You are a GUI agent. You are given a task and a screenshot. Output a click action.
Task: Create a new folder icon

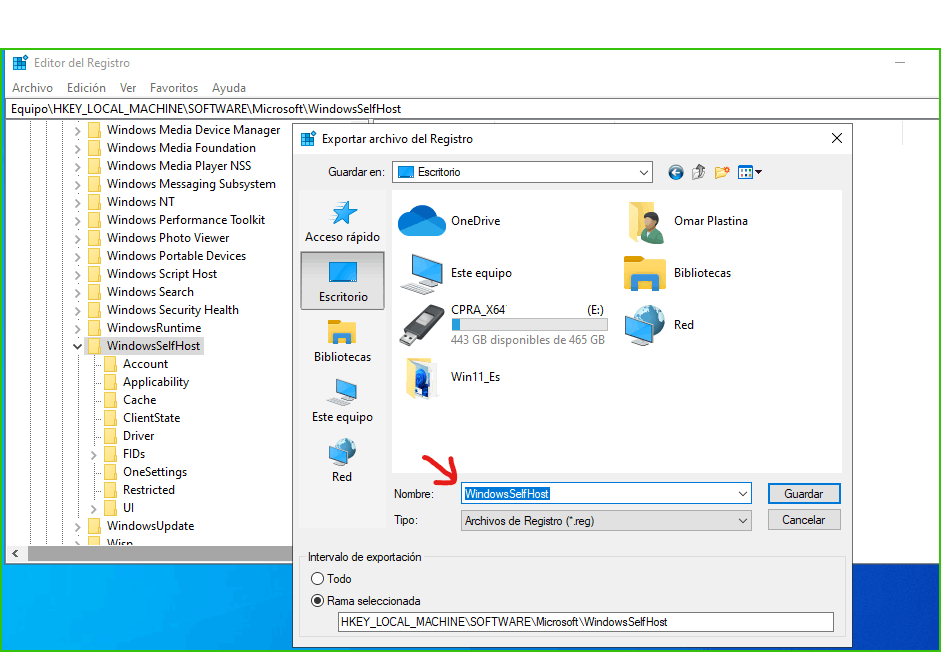click(722, 172)
